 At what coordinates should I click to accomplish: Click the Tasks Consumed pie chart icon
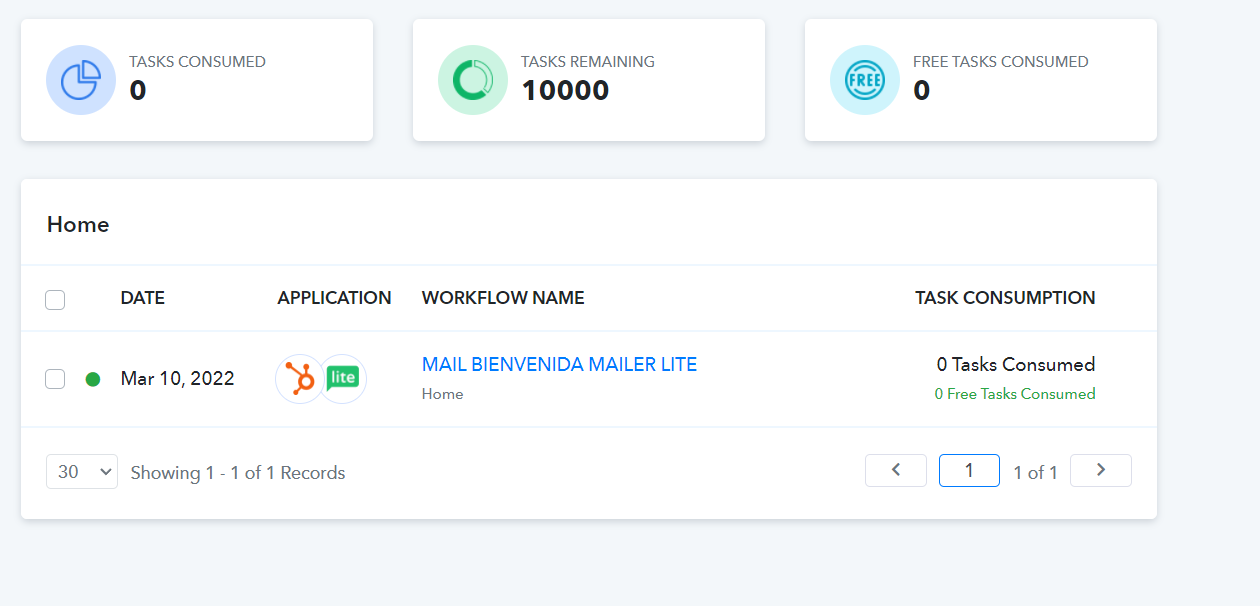[81, 80]
